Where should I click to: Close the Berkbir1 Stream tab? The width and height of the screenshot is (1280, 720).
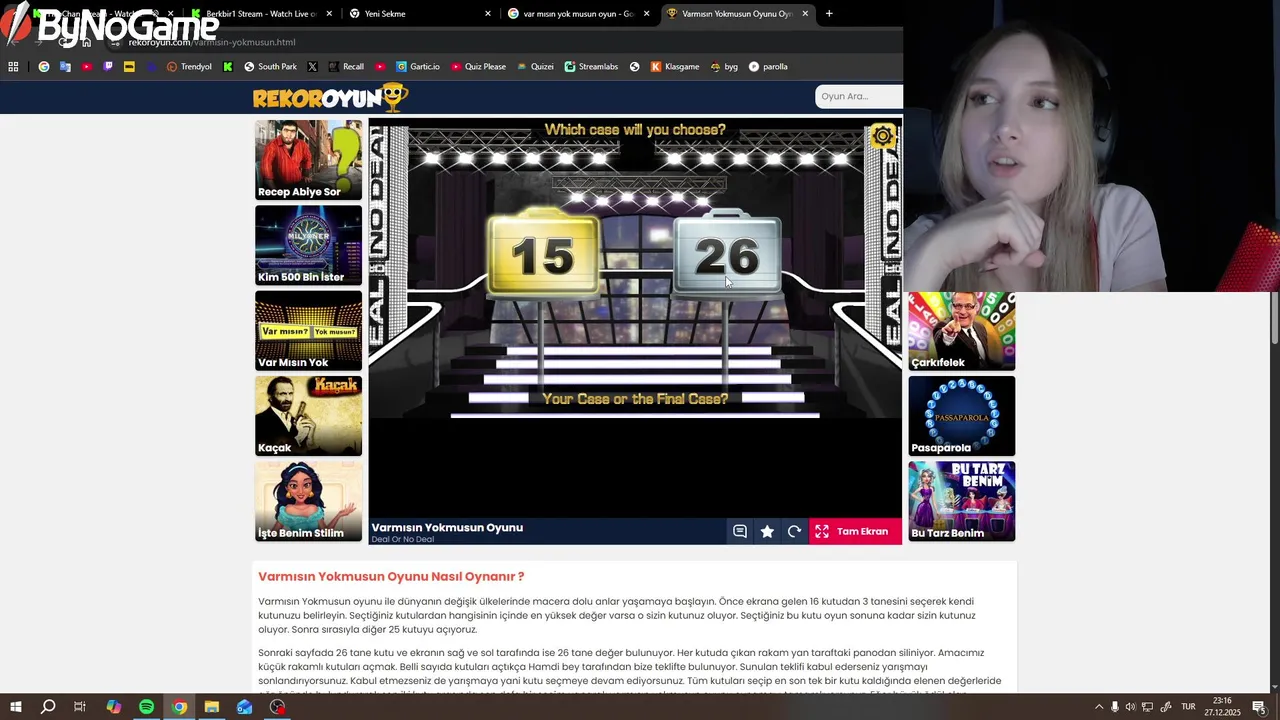[x=329, y=14]
